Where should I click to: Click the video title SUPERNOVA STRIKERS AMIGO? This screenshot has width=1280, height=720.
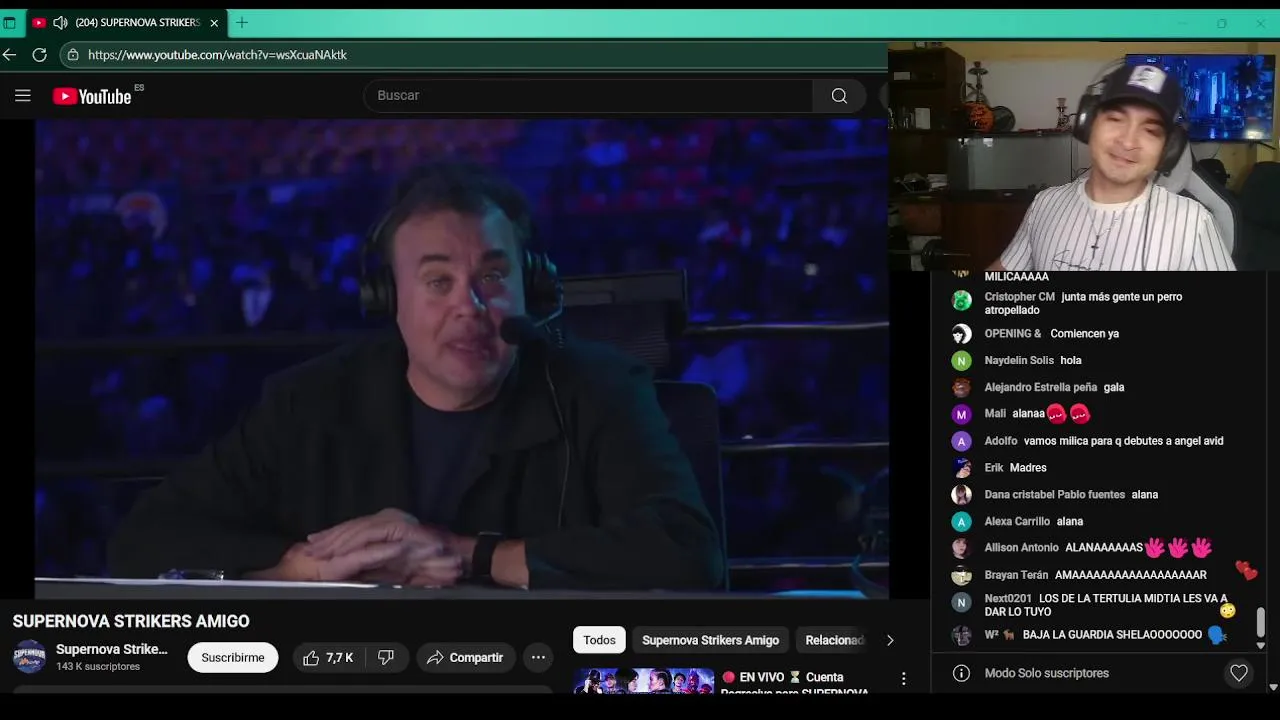[x=131, y=621]
